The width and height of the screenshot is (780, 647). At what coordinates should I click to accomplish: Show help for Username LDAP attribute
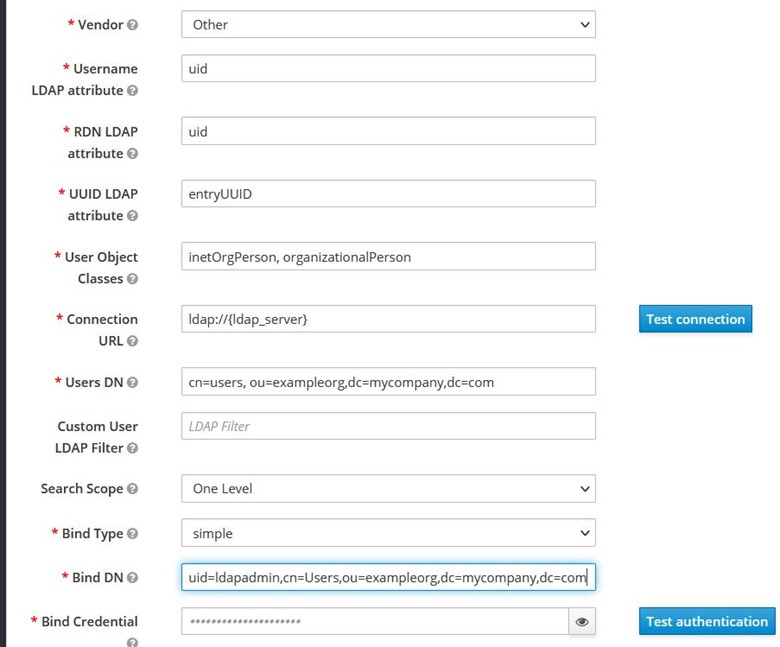132,91
